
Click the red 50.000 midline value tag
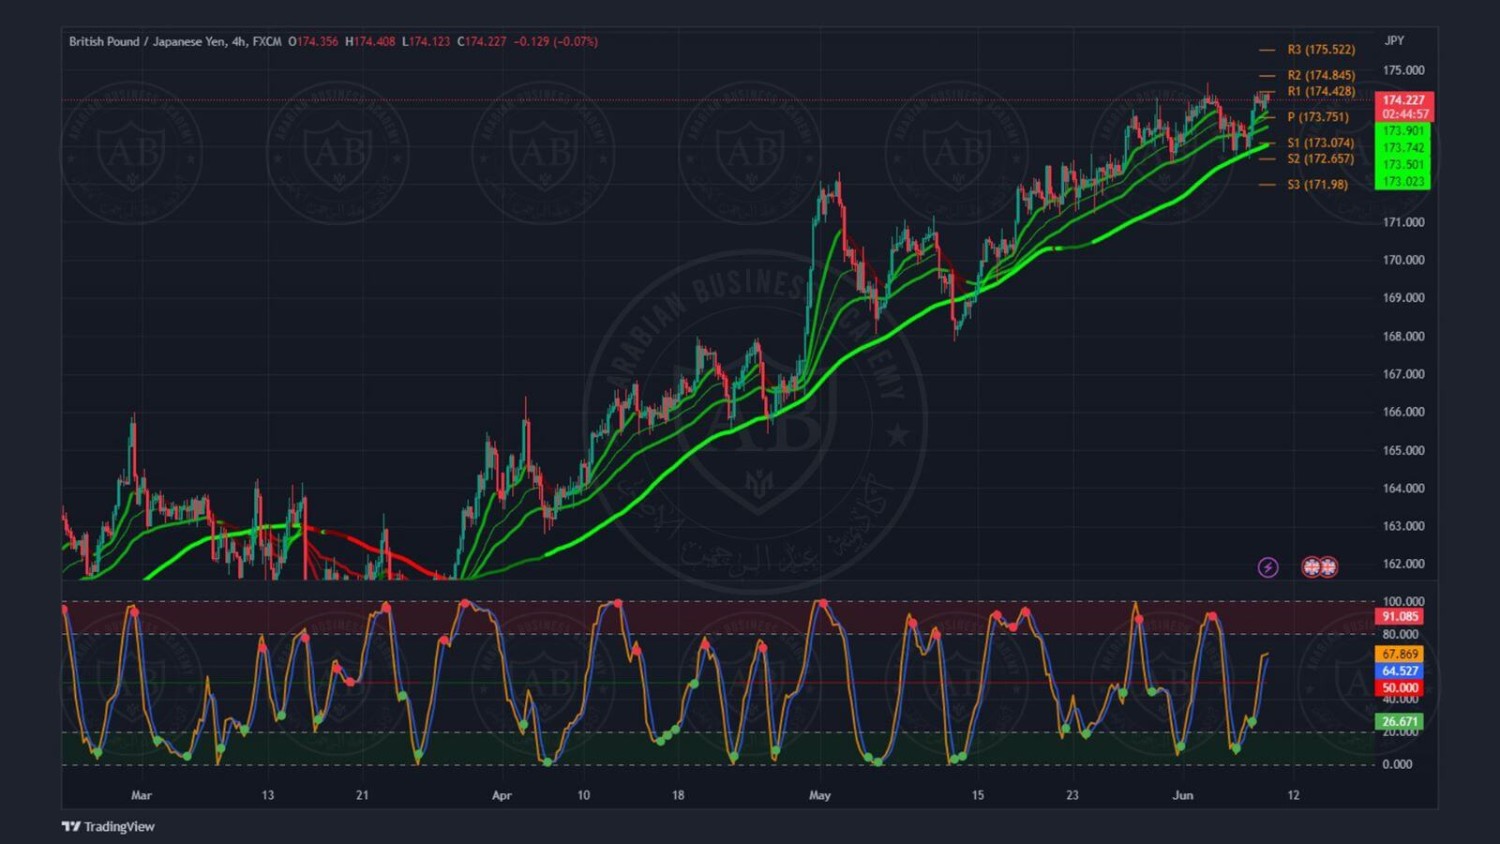[x=1400, y=688]
